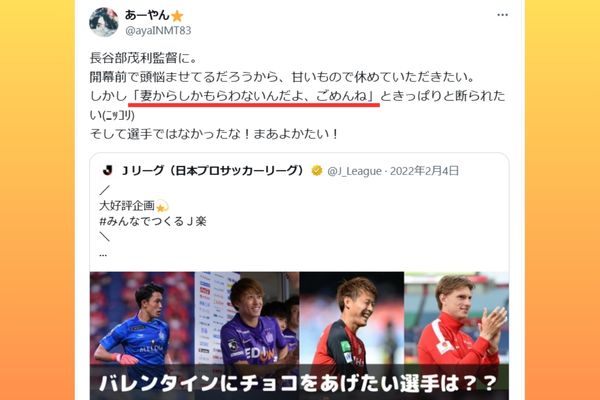Open the @ayaINMT83 handle link

[158, 31]
